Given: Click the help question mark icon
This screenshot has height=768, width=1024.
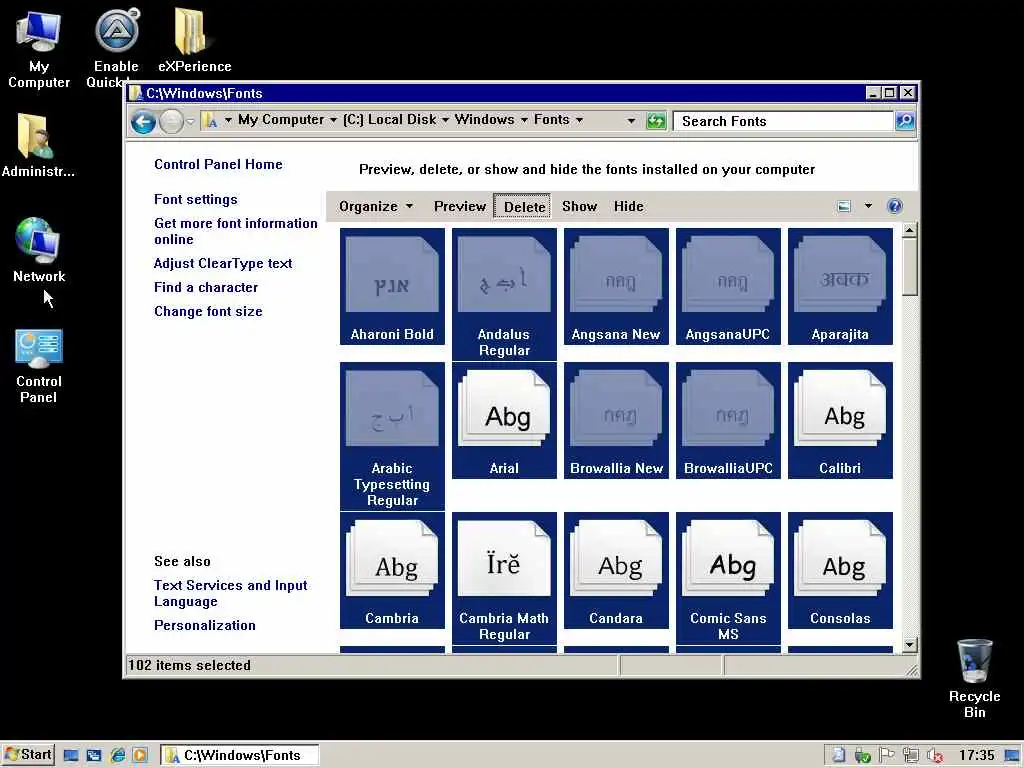Looking at the screenshot, I should [894, 206].
